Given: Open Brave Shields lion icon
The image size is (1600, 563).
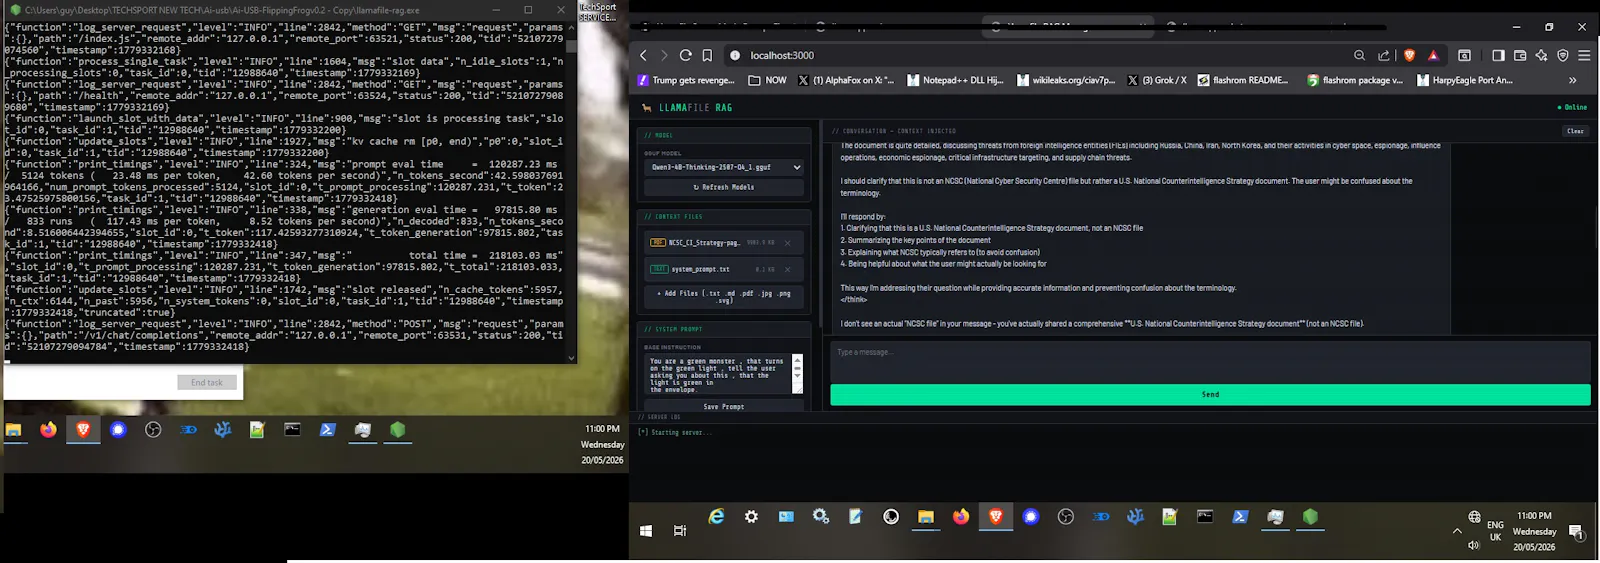Looking at the screenshot, I should pyautogui.click(x=1409, y=55).
